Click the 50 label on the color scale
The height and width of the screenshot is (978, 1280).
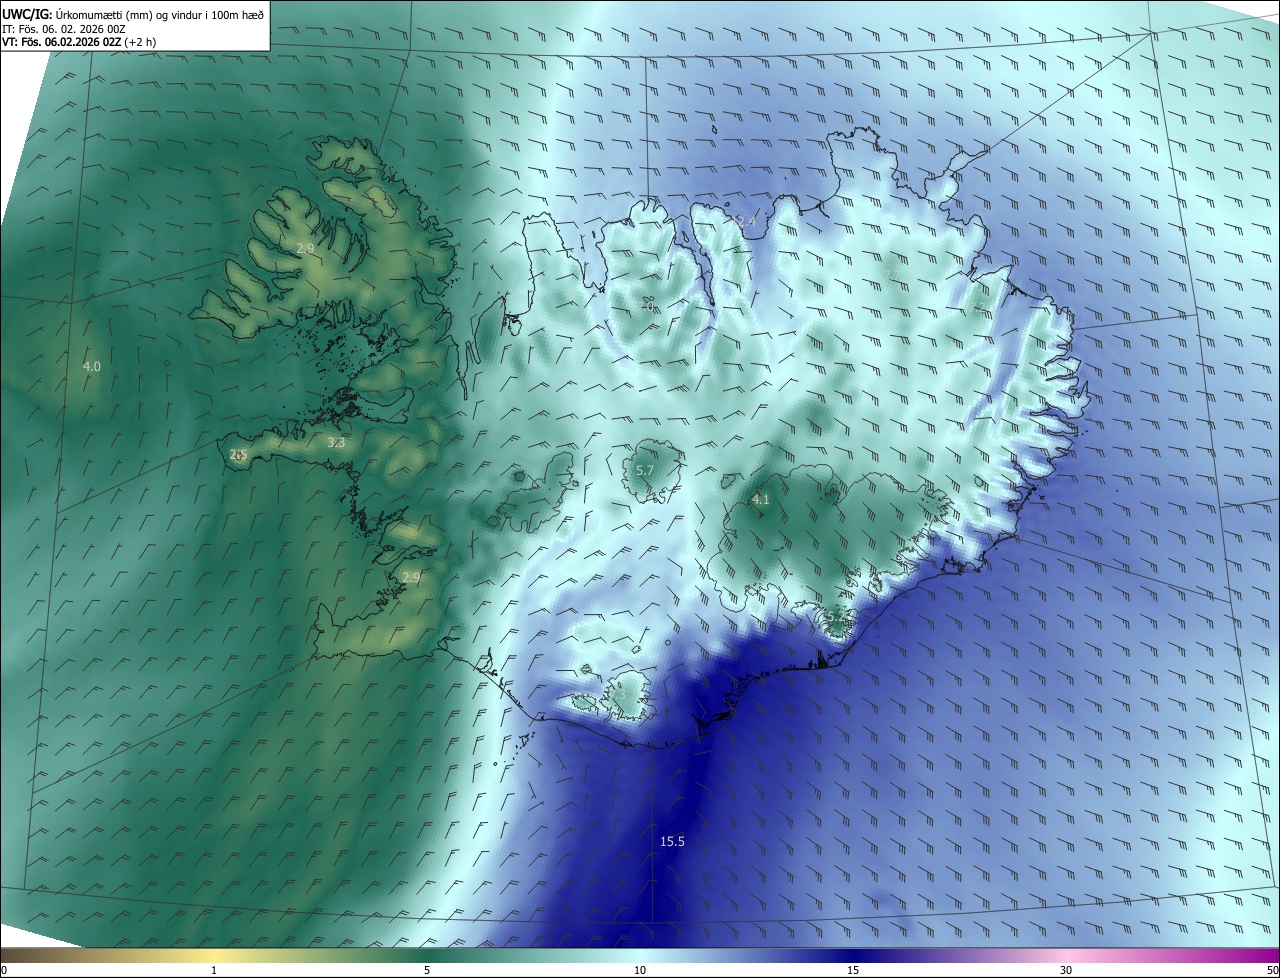pos(1272,970)
